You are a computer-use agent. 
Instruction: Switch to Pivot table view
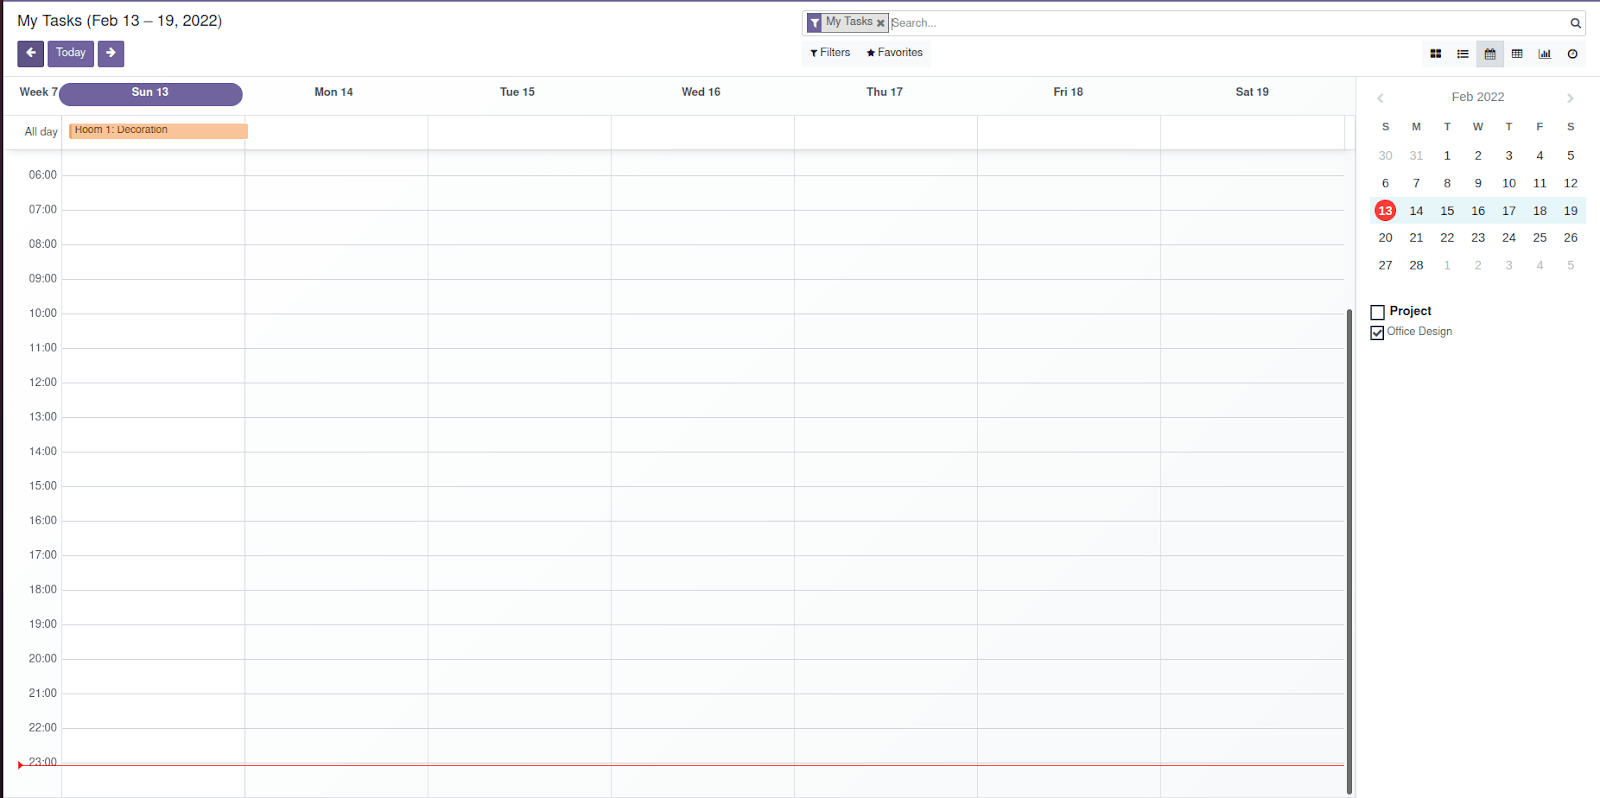1517,54
